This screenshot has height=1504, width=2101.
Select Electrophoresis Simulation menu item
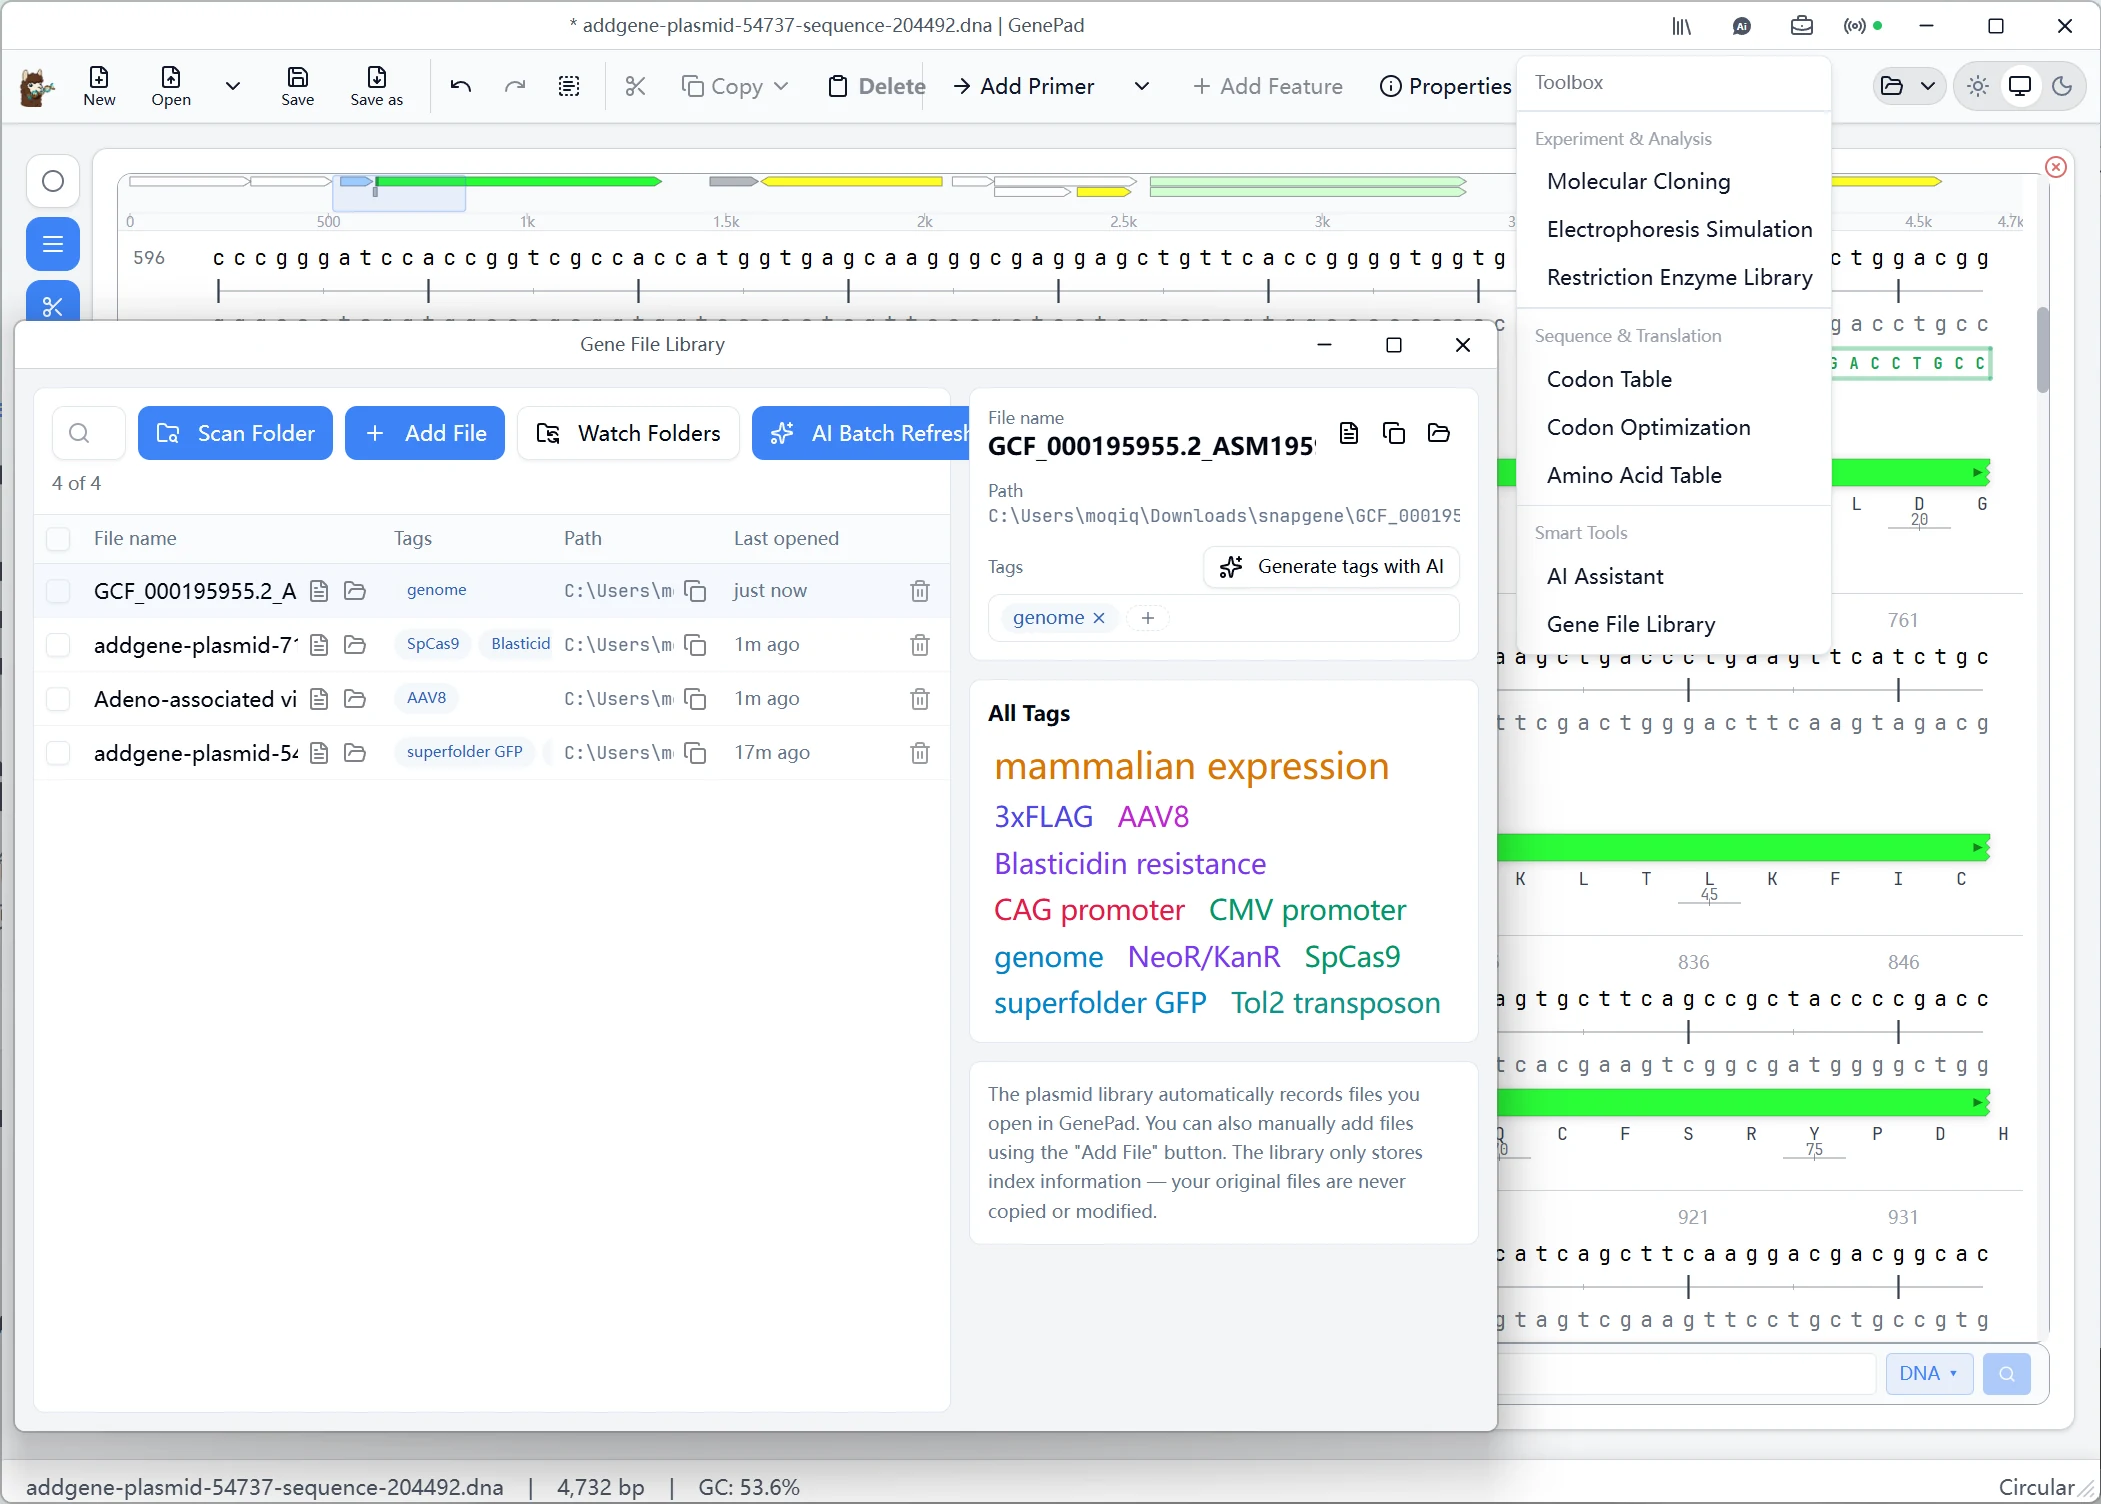click(1679, 229)
